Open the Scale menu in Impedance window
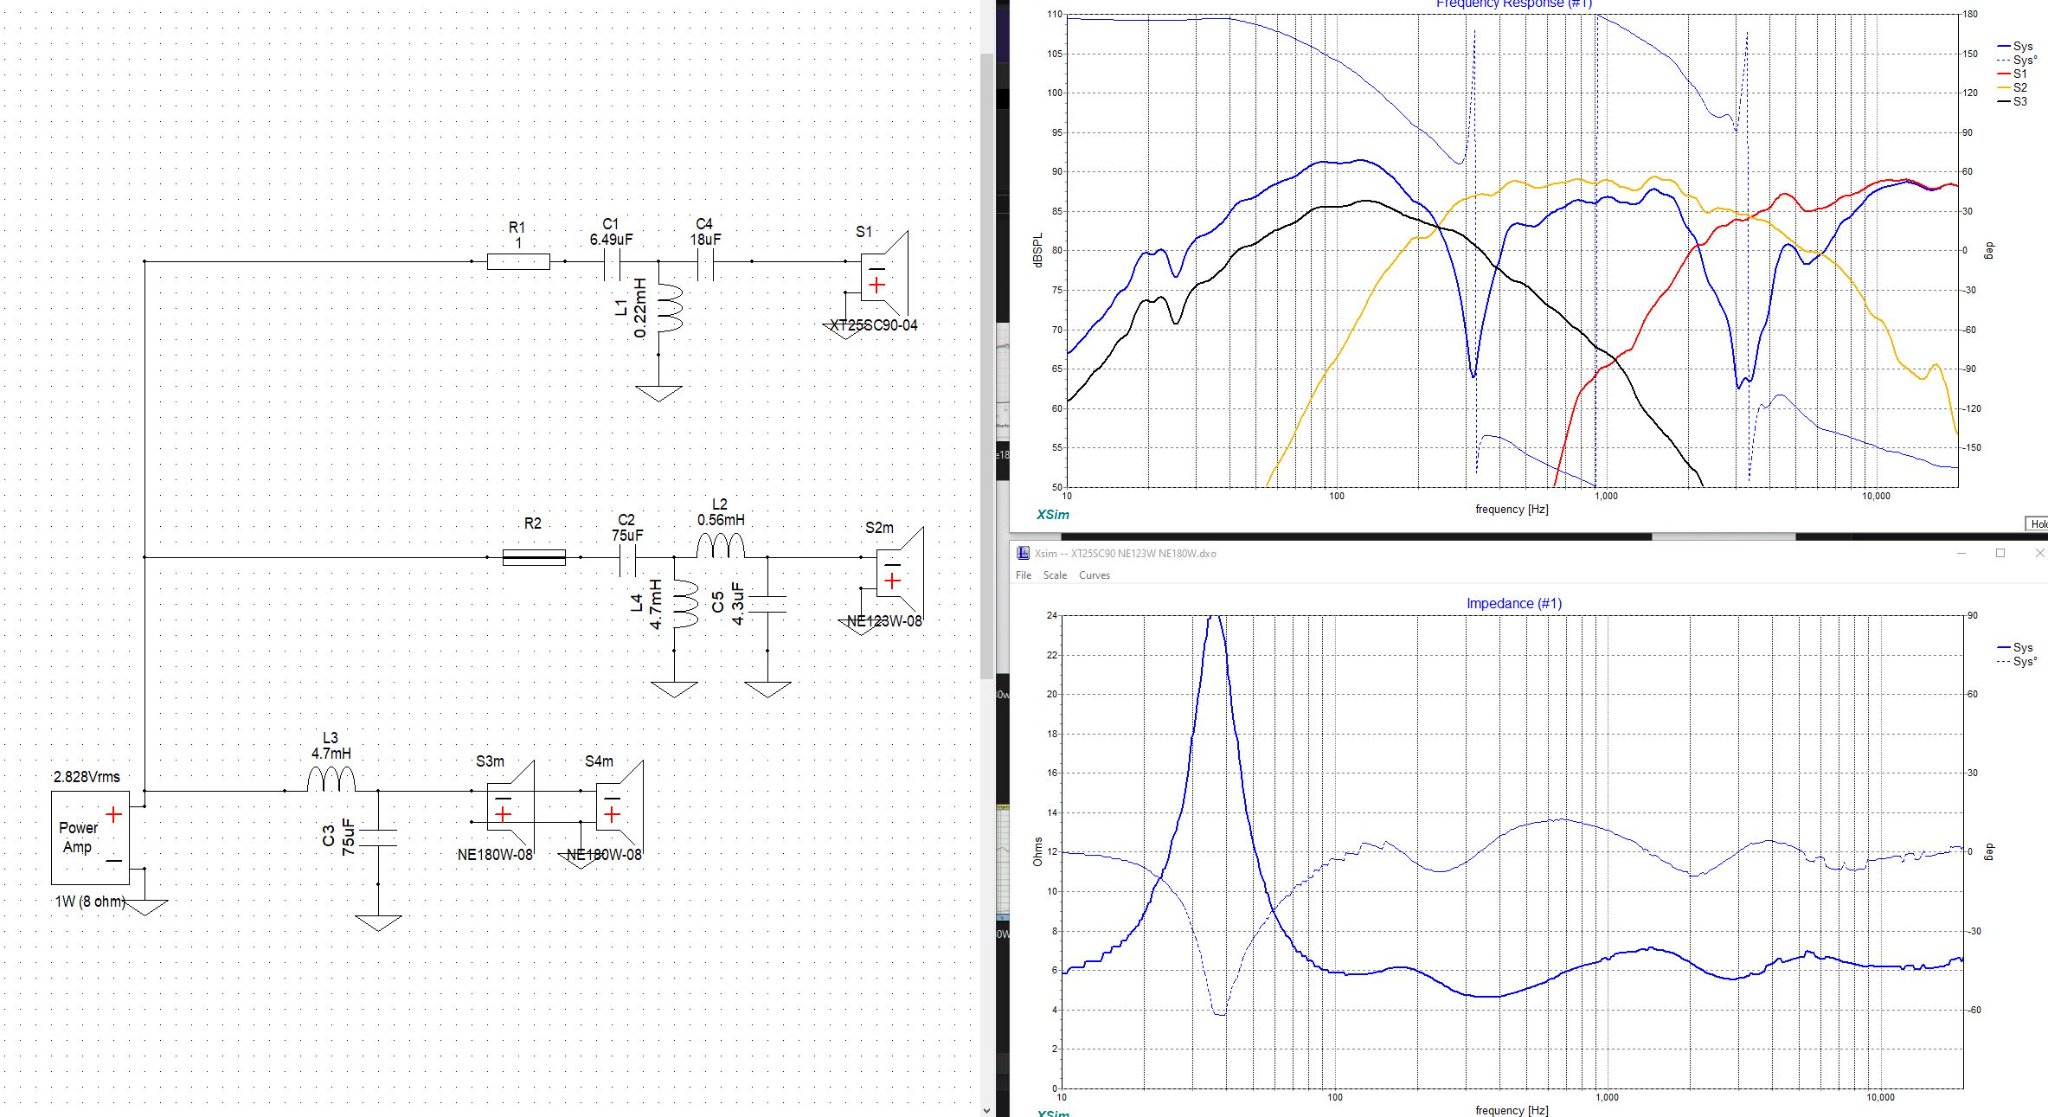This screenshot has width=2048, height=1117. pos(1054,575)
